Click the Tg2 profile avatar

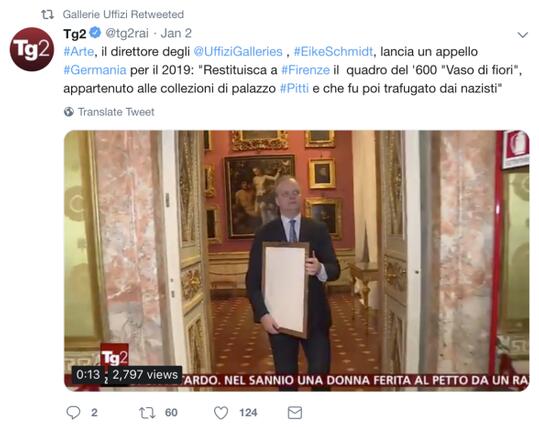[32, 49]
